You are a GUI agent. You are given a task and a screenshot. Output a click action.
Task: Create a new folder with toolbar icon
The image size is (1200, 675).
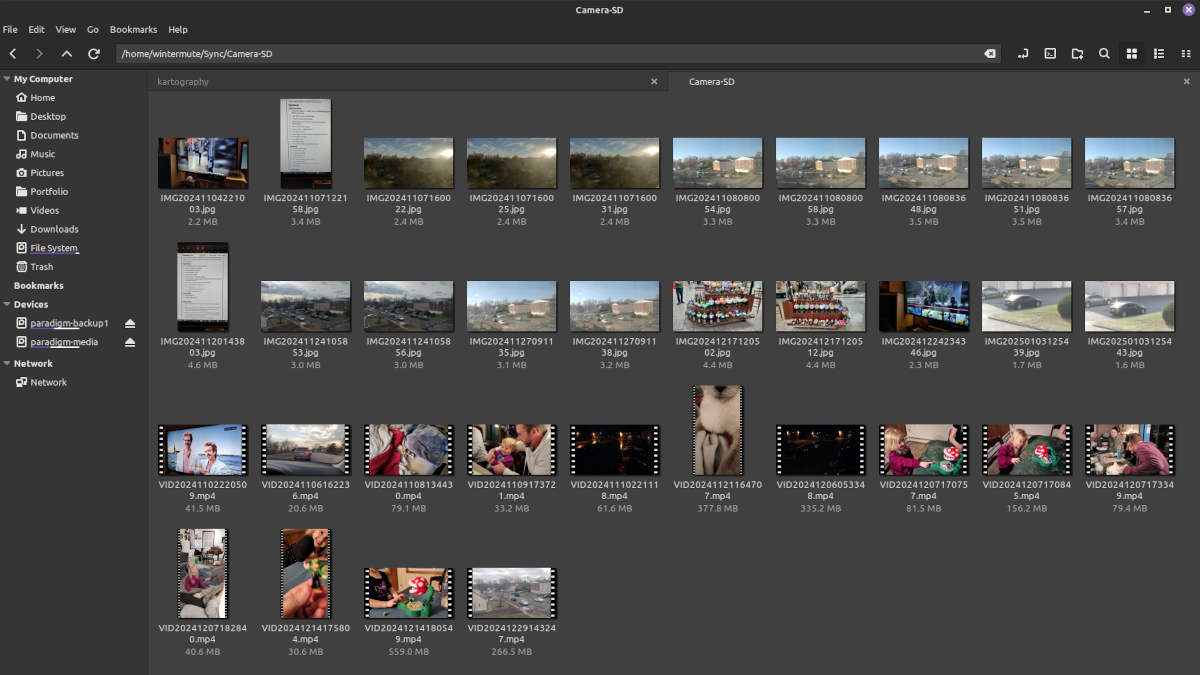(1077, 54)
